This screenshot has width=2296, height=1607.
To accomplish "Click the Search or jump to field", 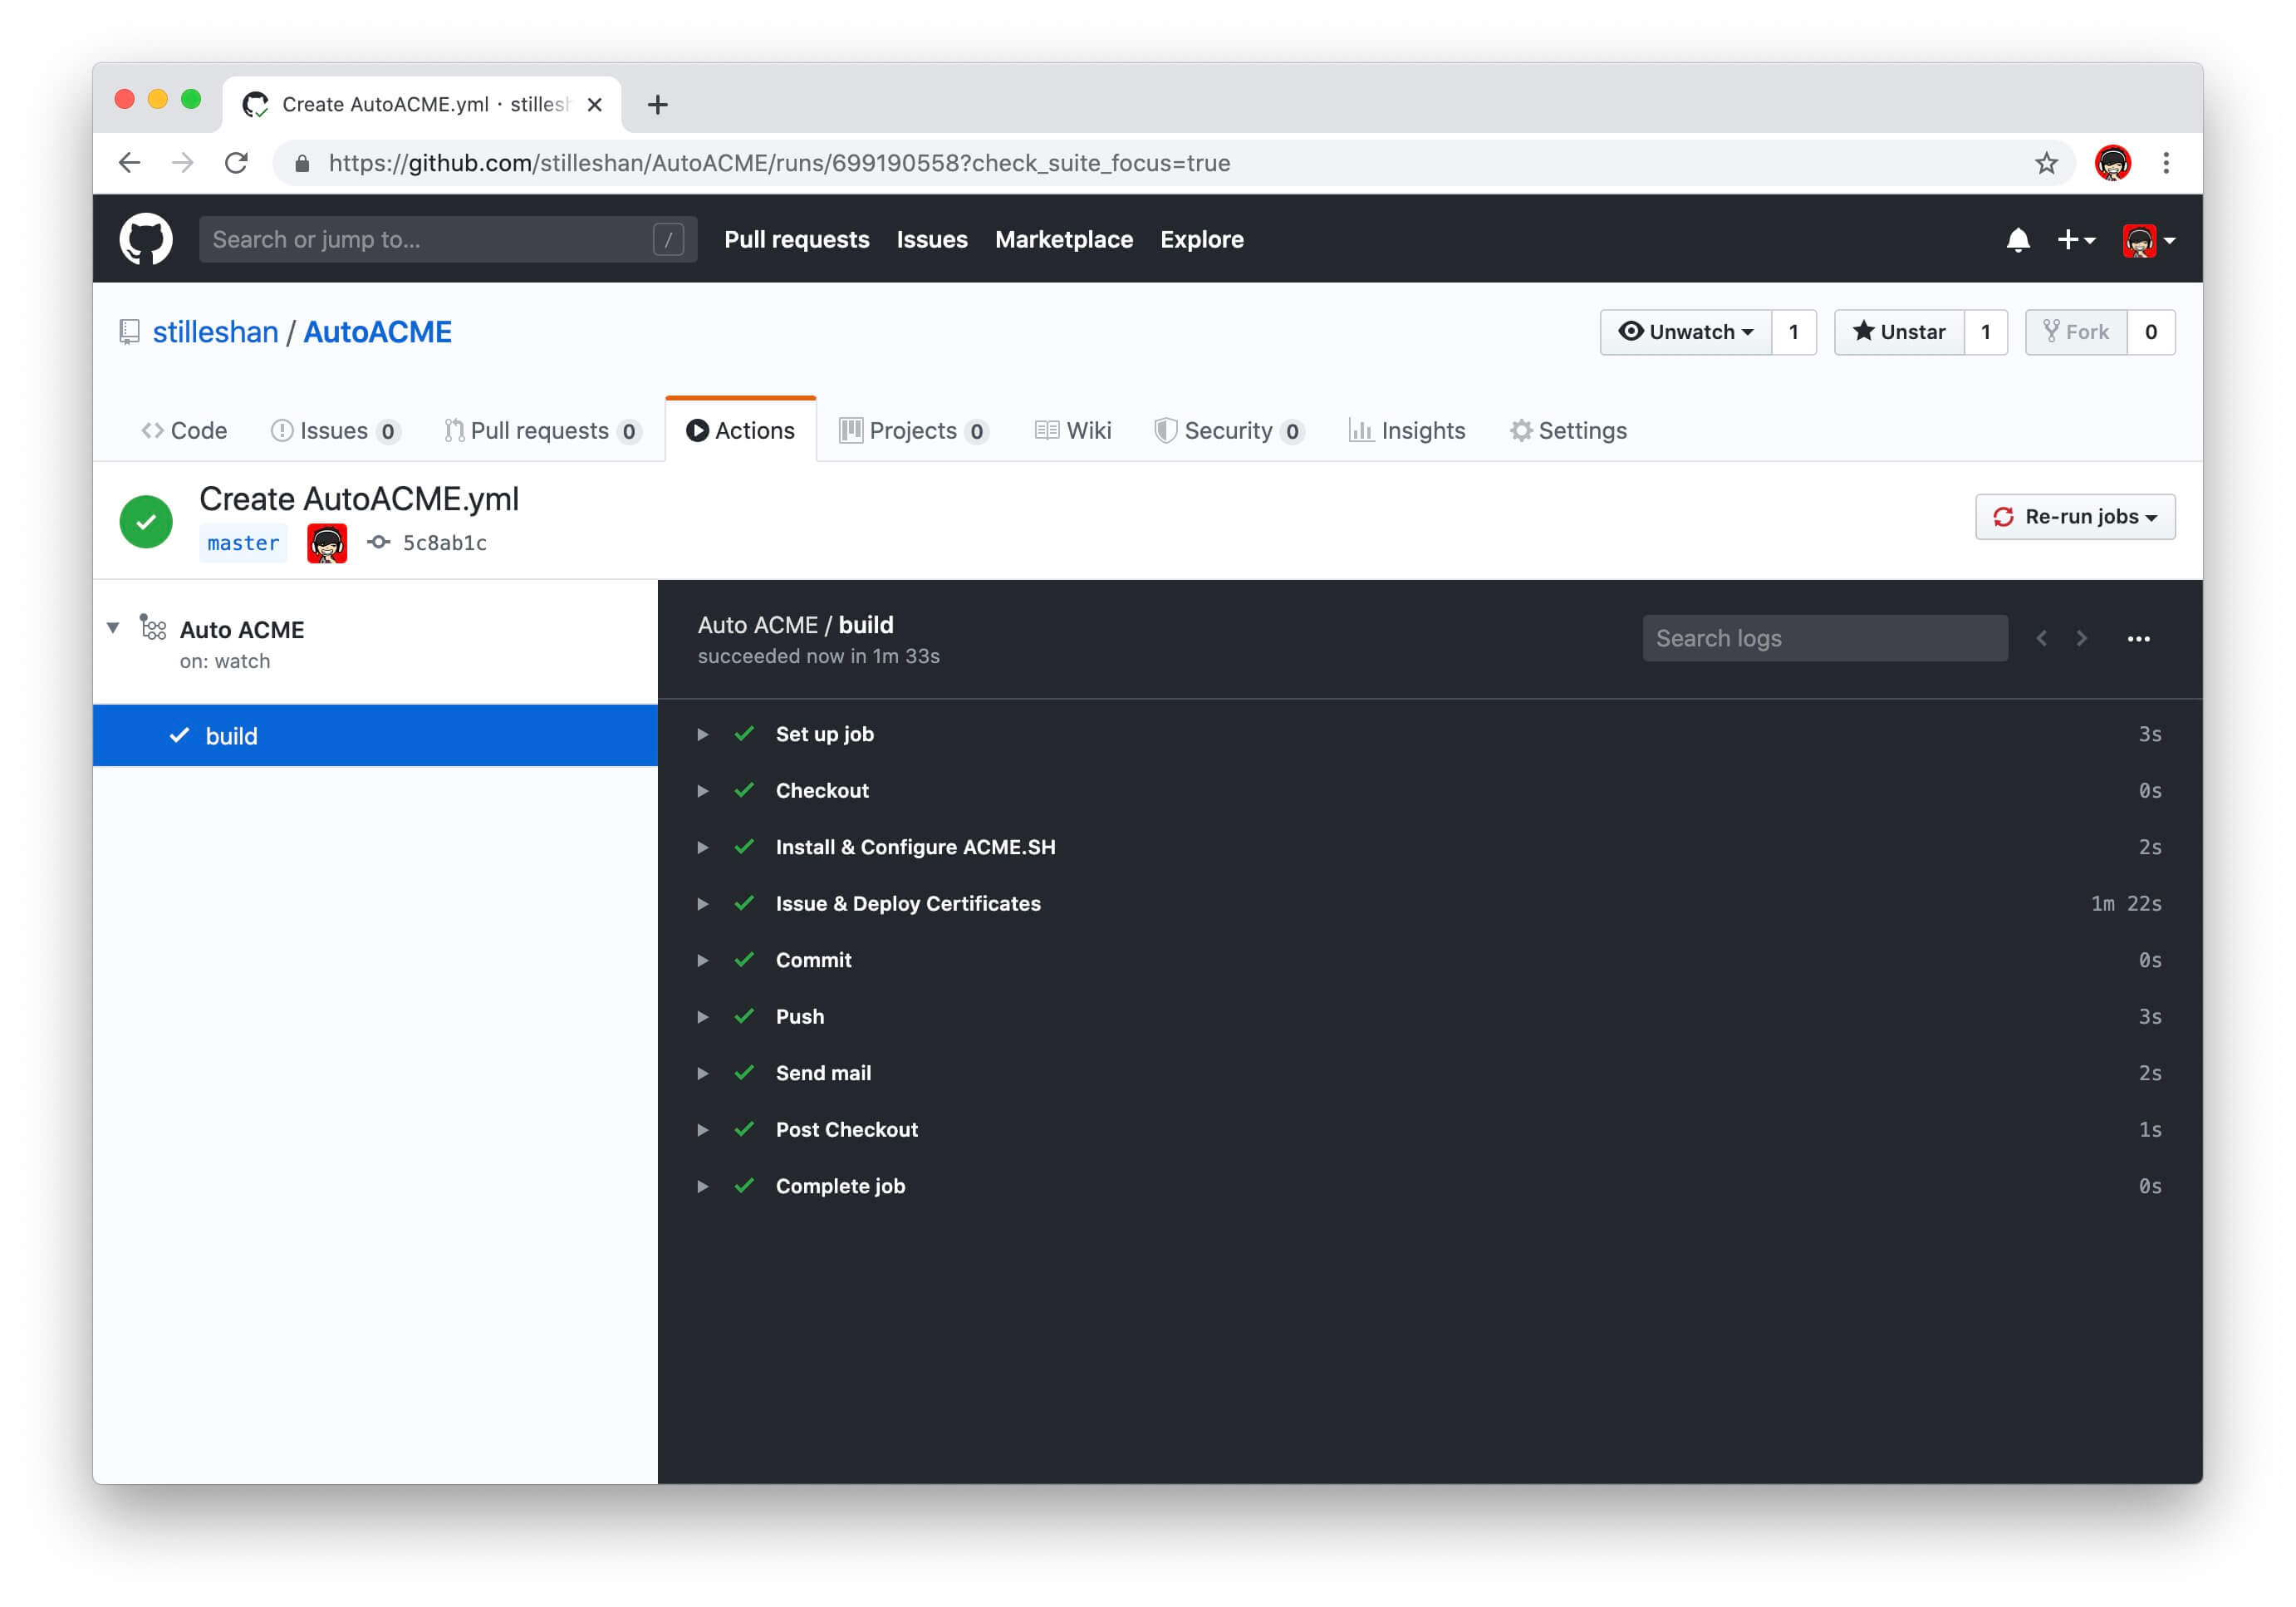I will [448, 239].
